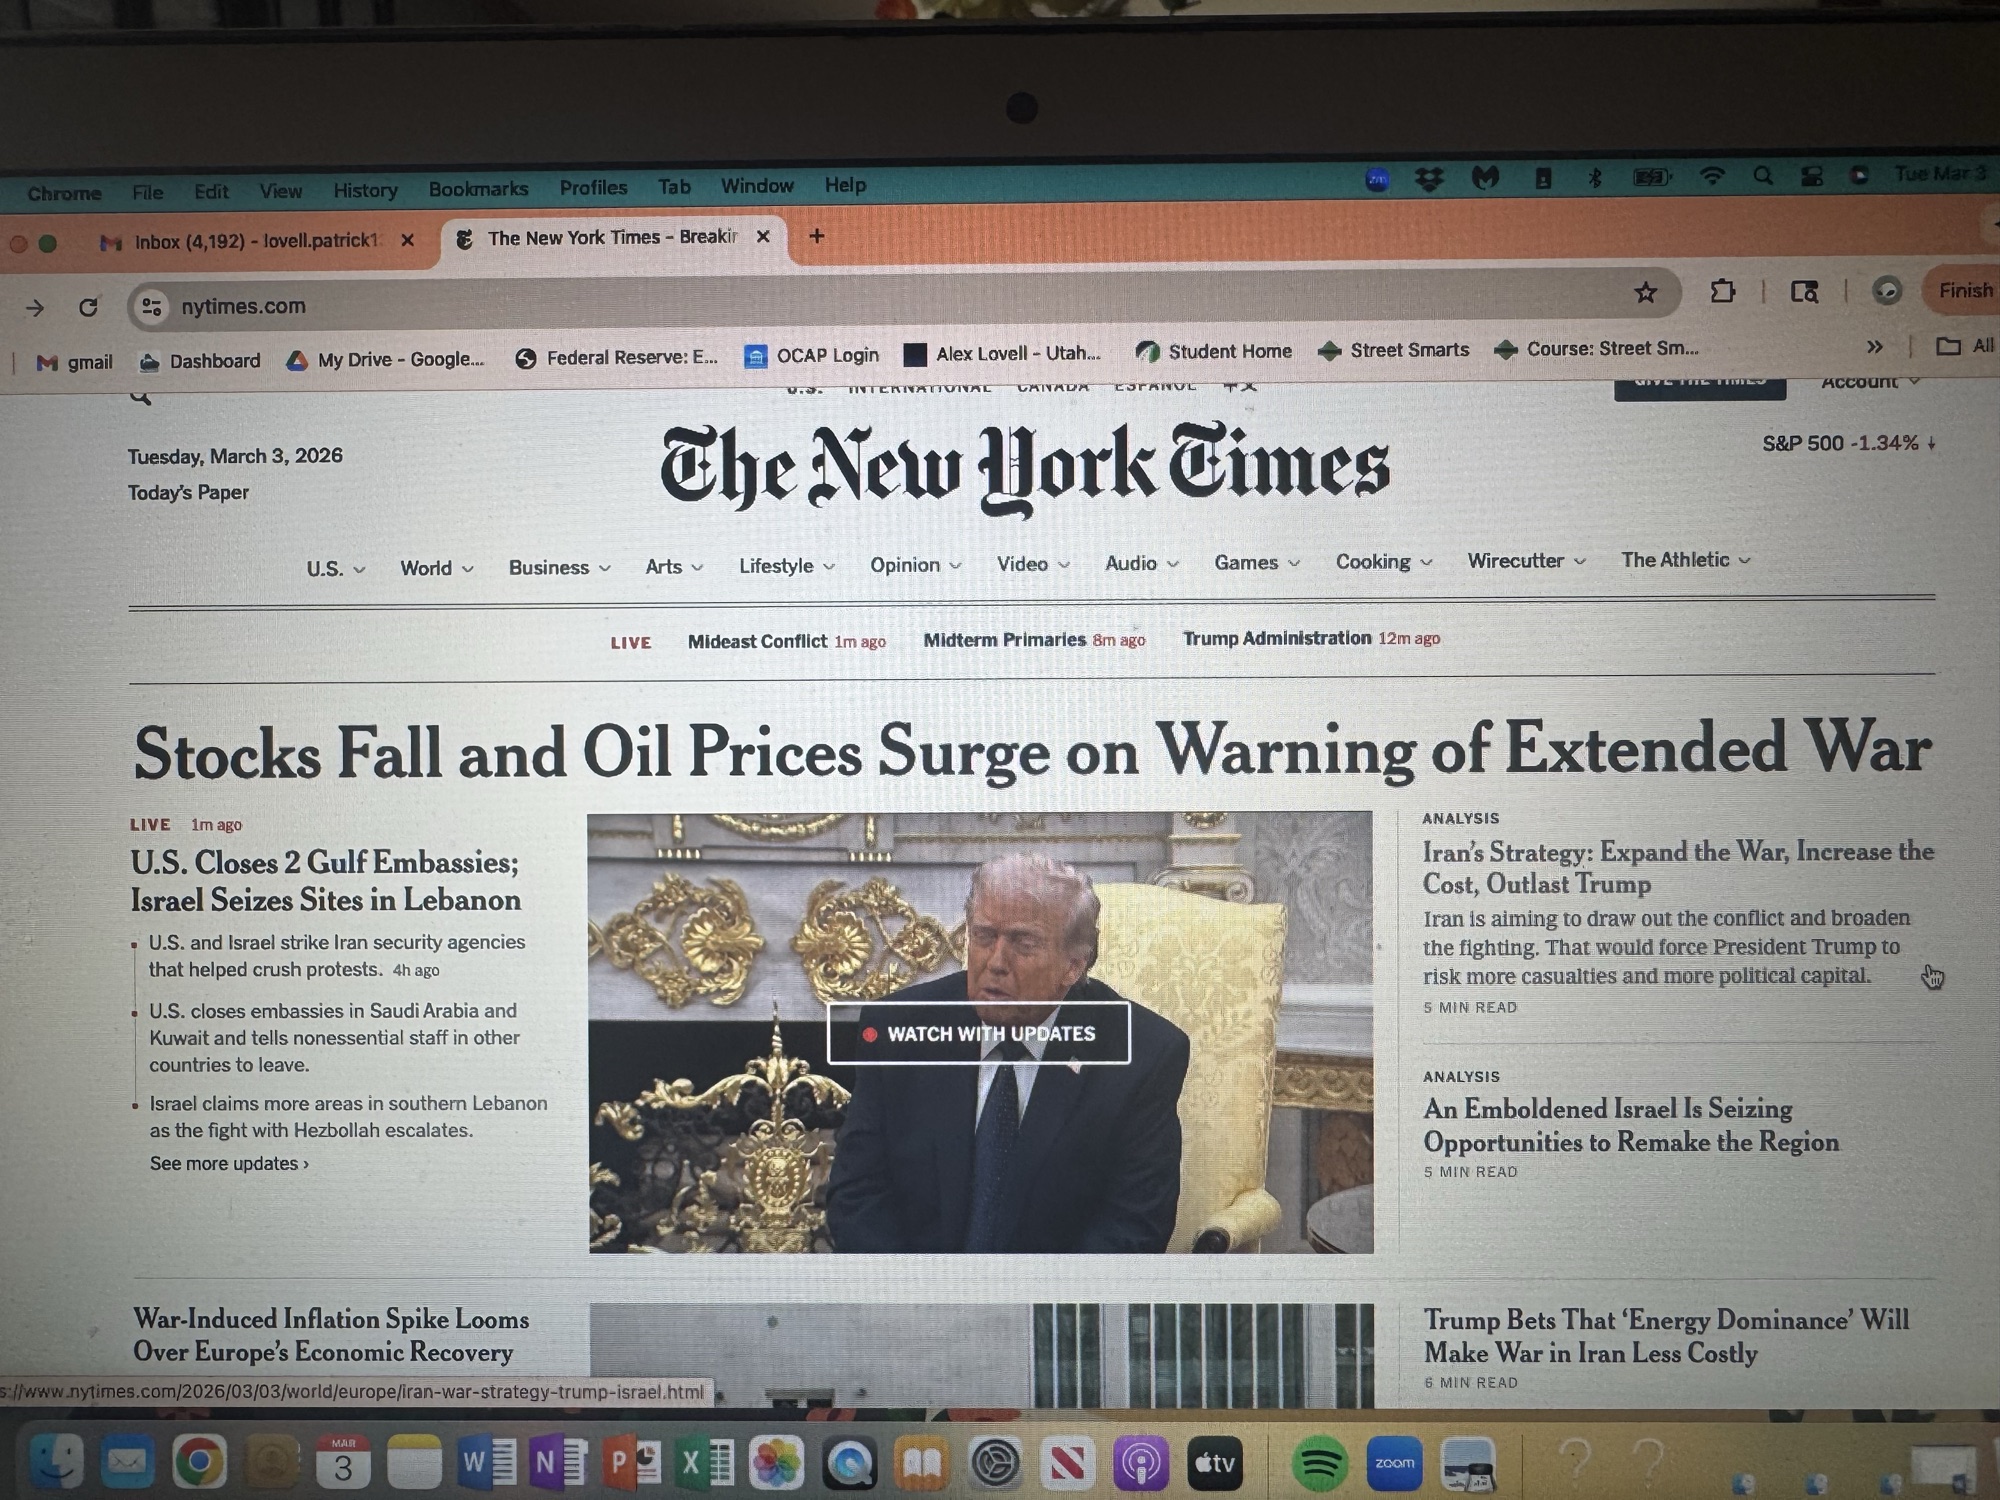
Task: Open Microsoft Excel from the dock
Action: coord(706,1464)
